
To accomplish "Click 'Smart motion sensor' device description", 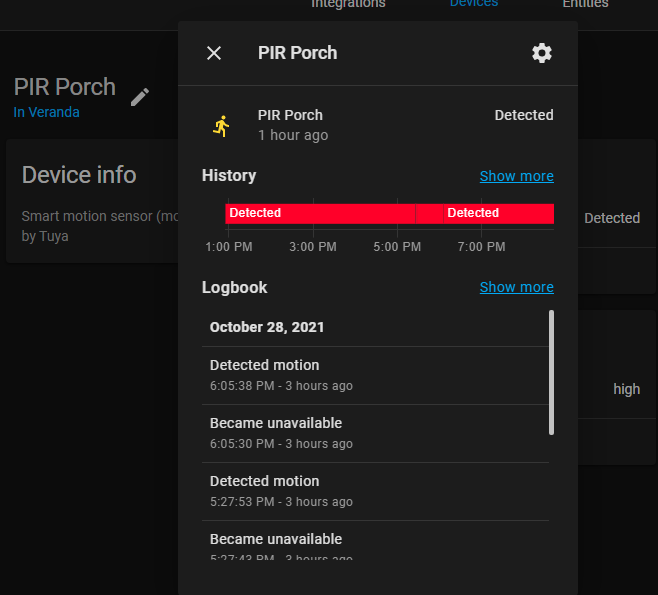I will click(100, 217).
